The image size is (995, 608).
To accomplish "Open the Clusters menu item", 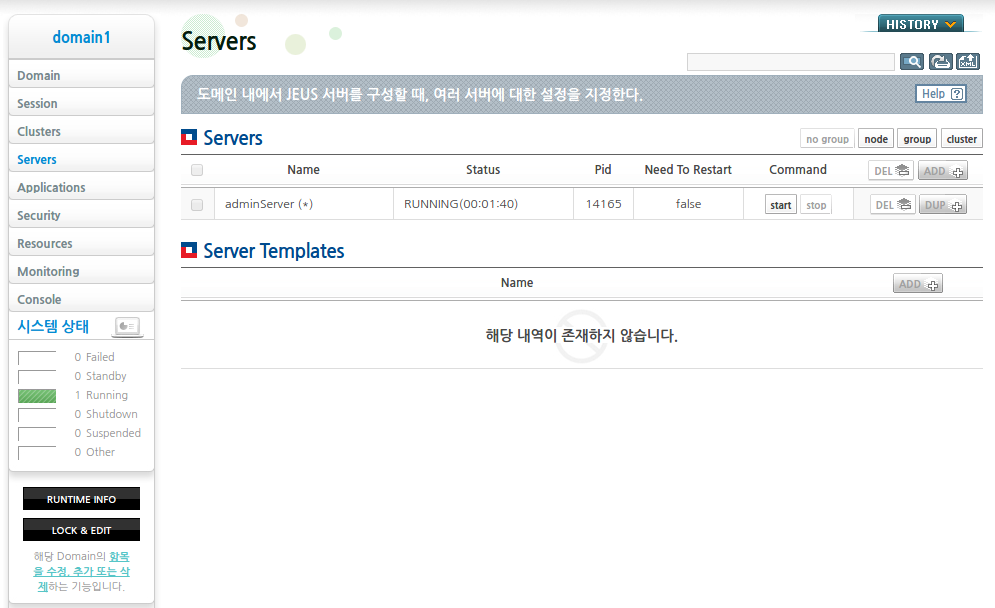I will [x=81, y=131].
